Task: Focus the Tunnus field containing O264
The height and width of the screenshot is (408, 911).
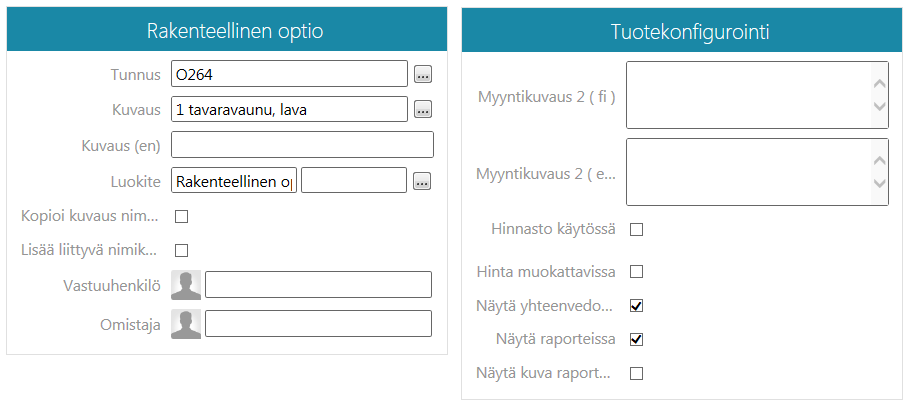Action: (289, 74)
